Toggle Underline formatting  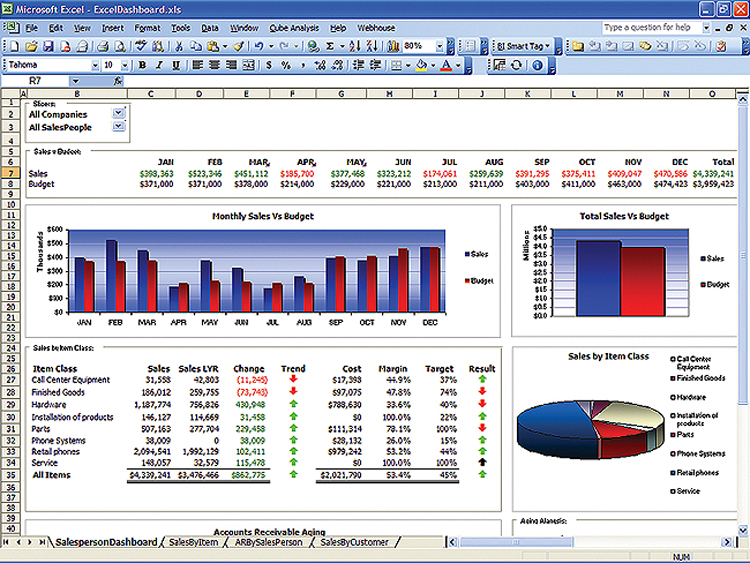[176, 66]
